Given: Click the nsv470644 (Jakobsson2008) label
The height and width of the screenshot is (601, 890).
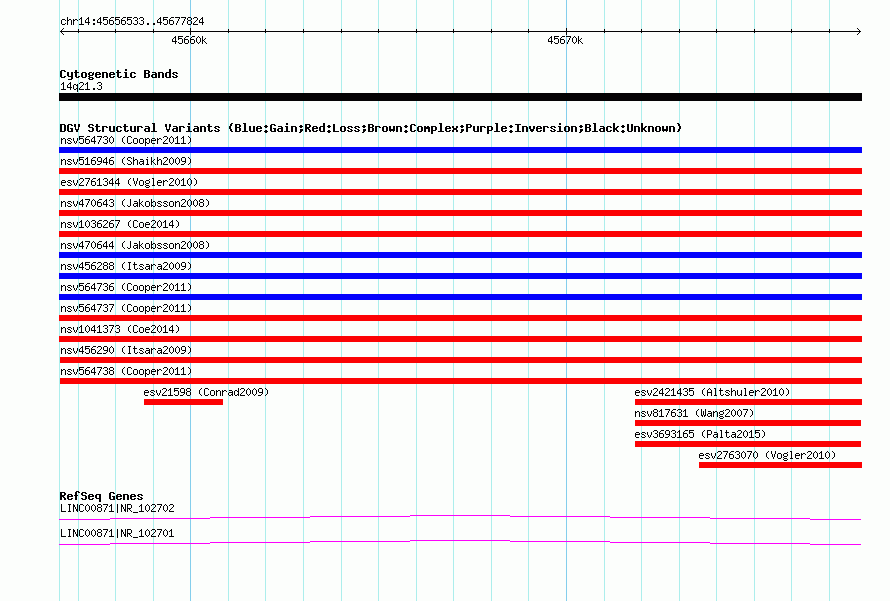Looking at the screenshot, I should (135, 245).
